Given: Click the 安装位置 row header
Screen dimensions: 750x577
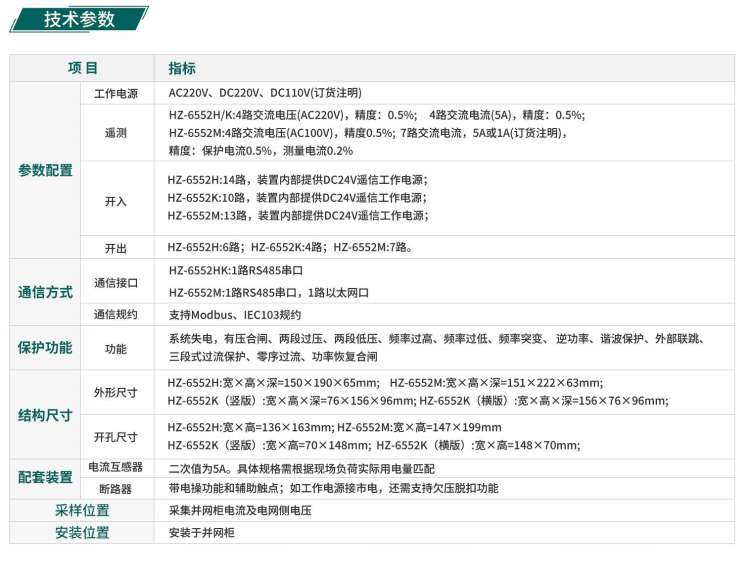Looking at the screenshot, I should tap(82, 533).
